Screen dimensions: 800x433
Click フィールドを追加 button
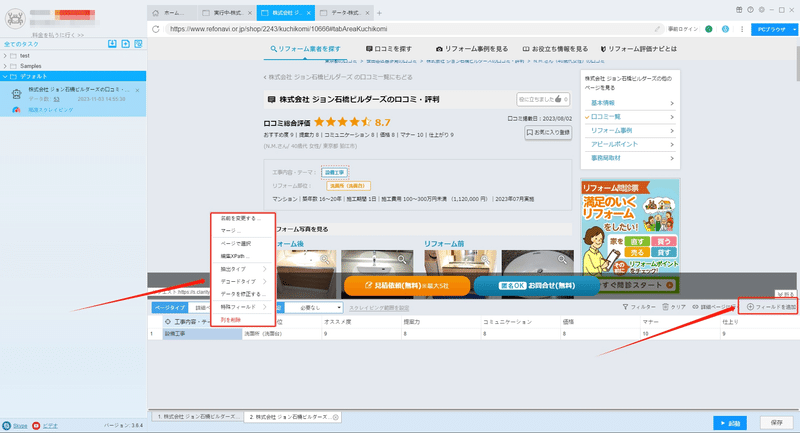point(771,307)
